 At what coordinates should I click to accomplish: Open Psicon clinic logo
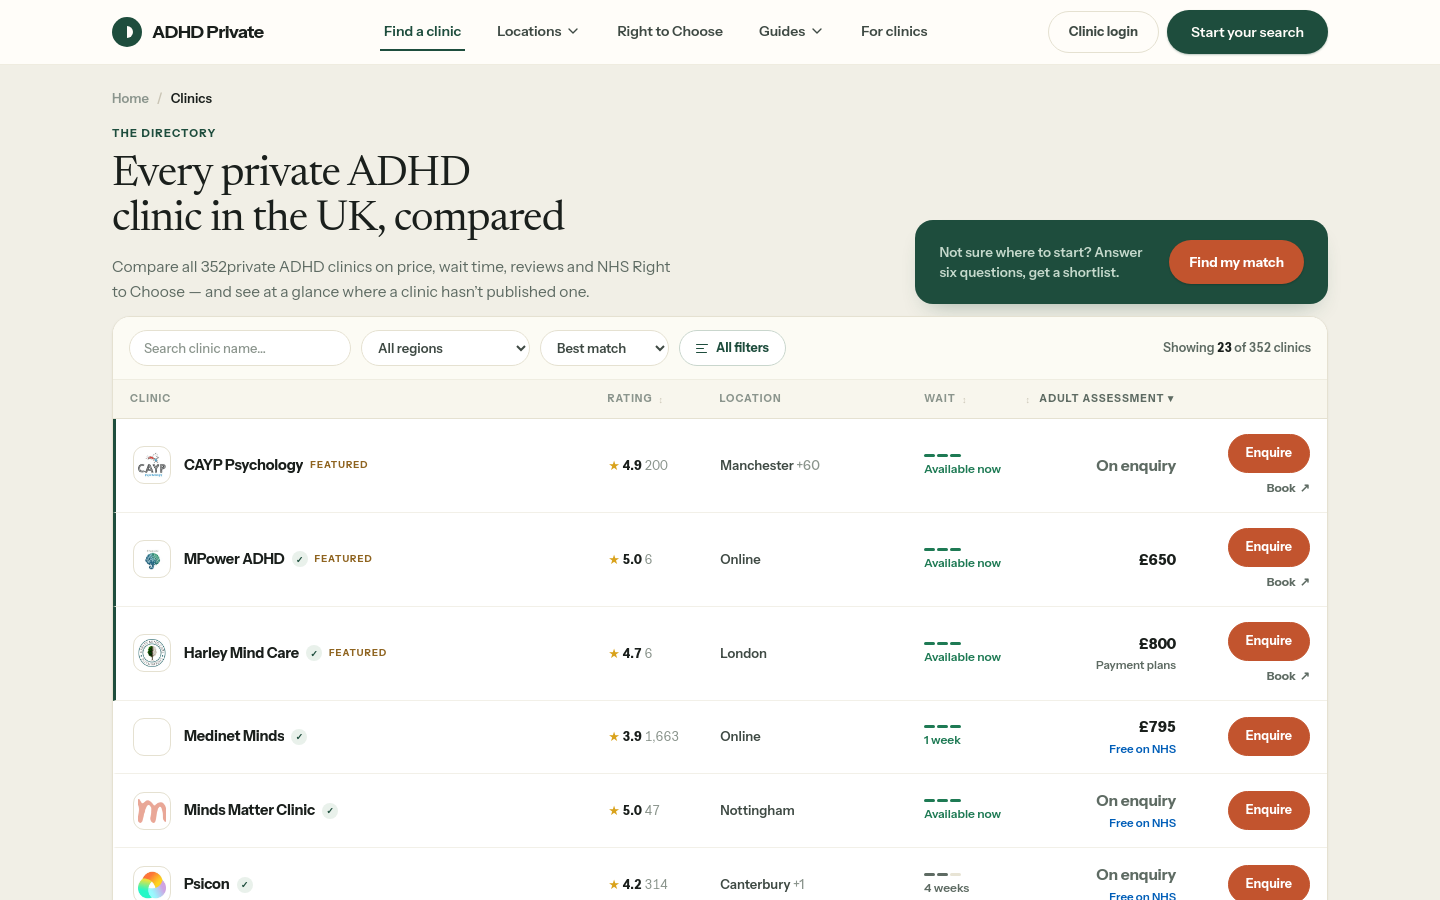point(152,884)
